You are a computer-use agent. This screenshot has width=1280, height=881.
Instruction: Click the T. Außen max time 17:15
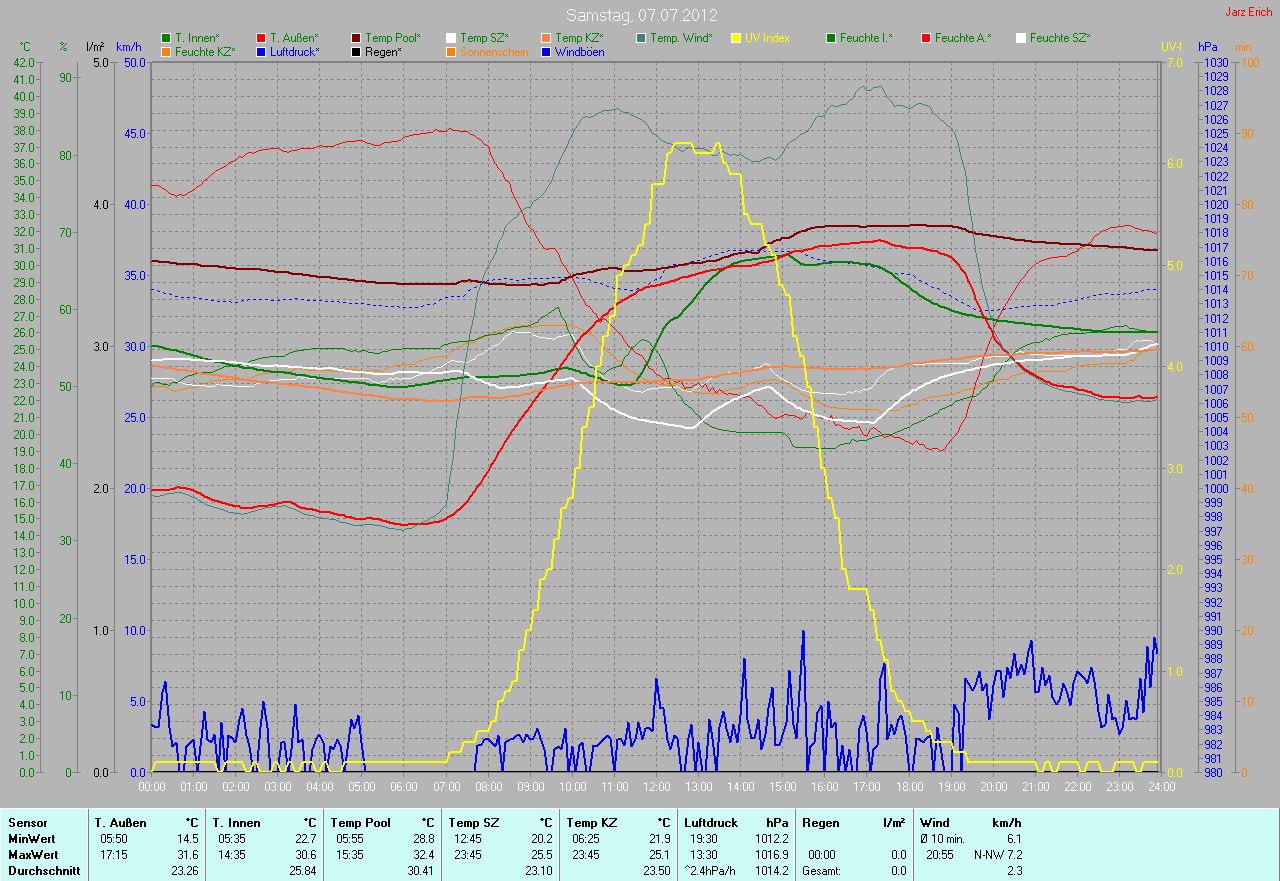pos(113,855)
